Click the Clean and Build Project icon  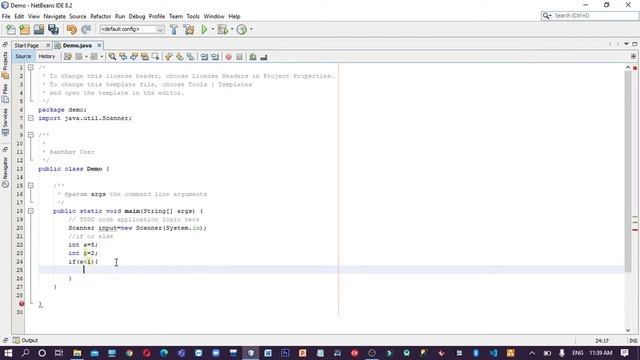pyautogui.click(x=189, y=29)
